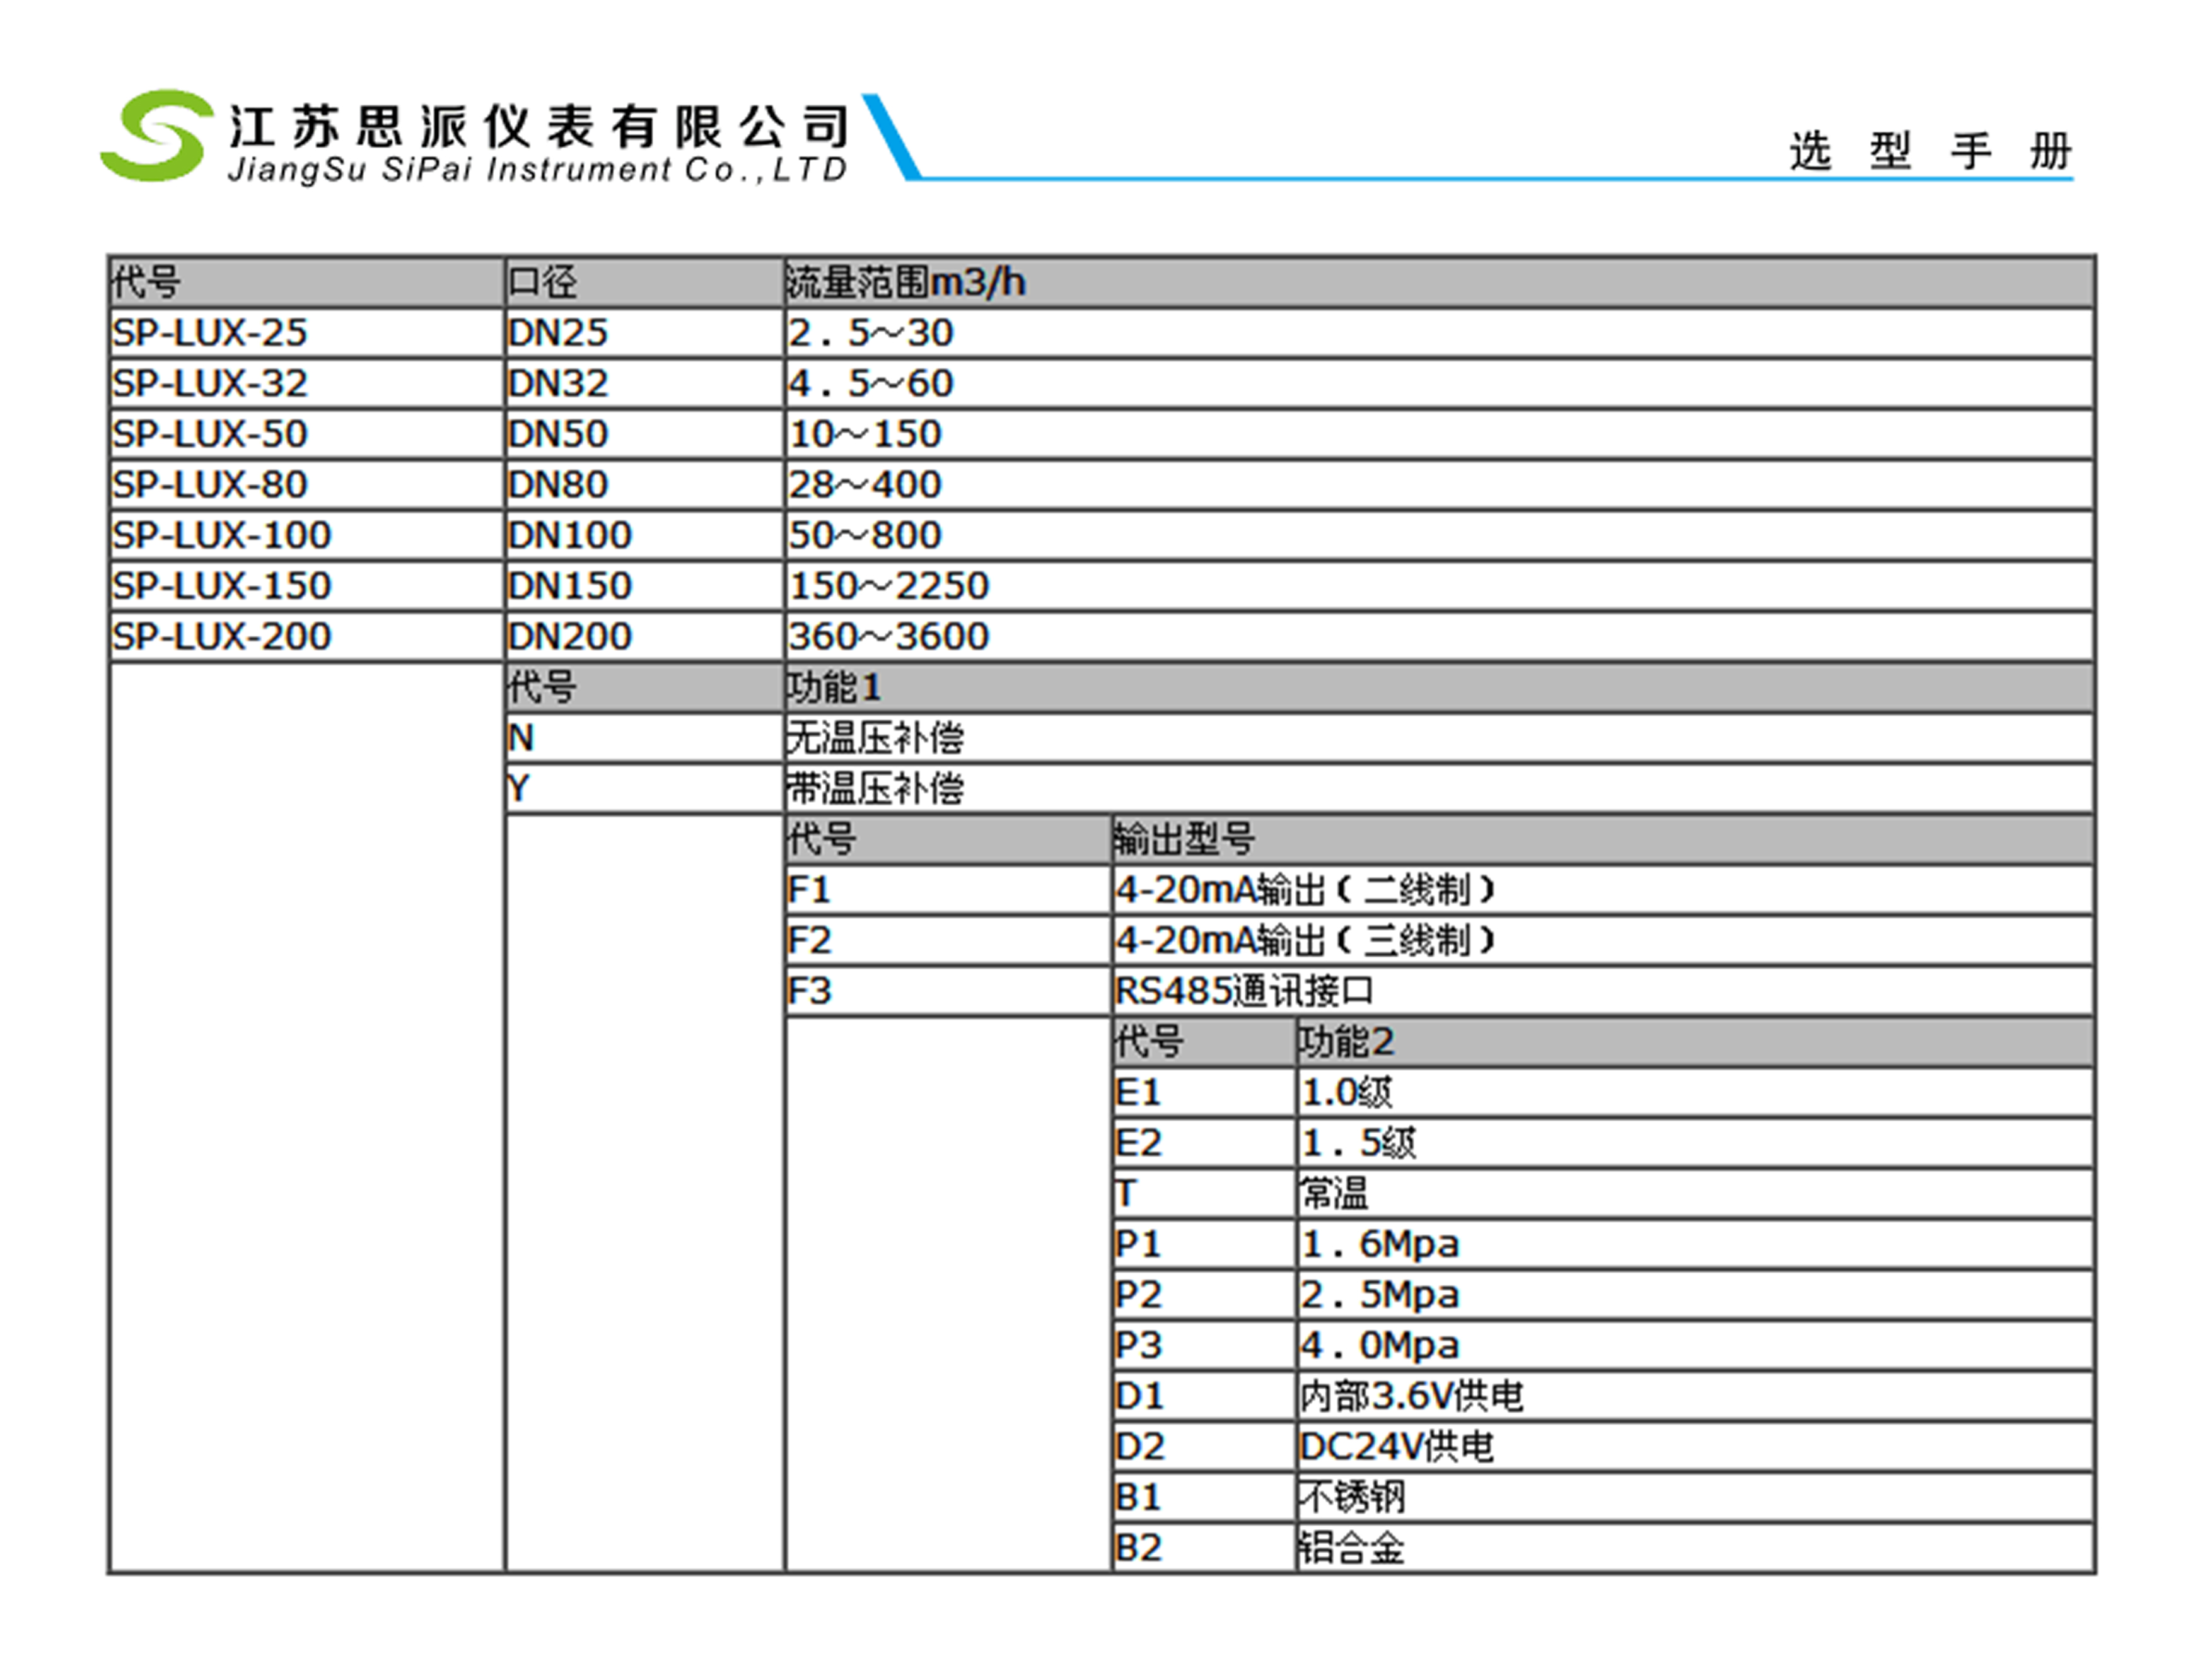Click the P1 code cell
Viewport: 2212px width, 1675px height.
pyautogui.click(x=1204, y=1244)
